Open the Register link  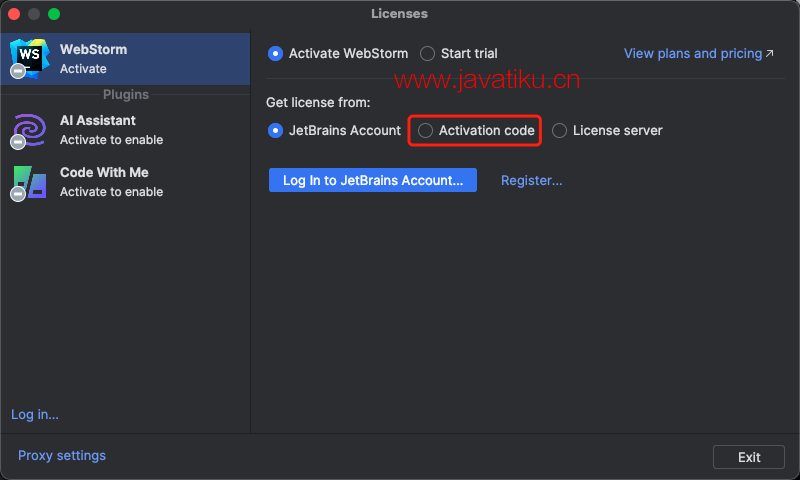coord(531,181)
